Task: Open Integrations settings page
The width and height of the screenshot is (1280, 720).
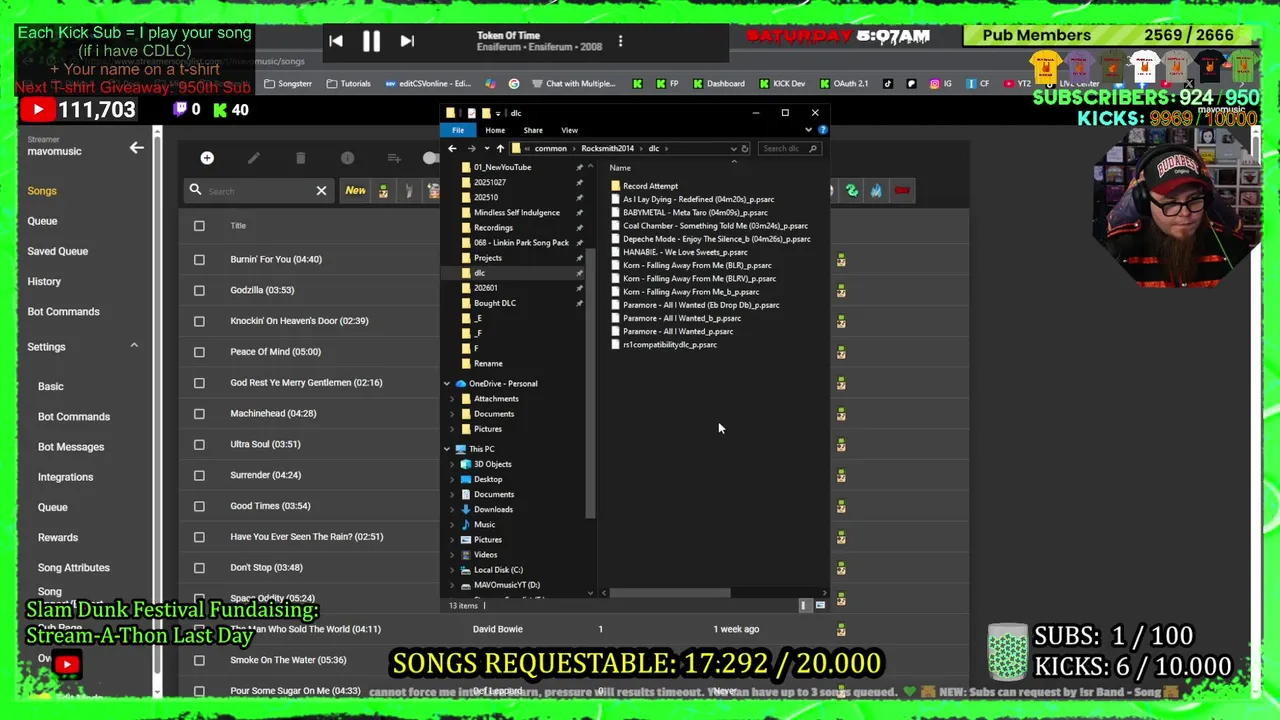Action: (65, 477)
